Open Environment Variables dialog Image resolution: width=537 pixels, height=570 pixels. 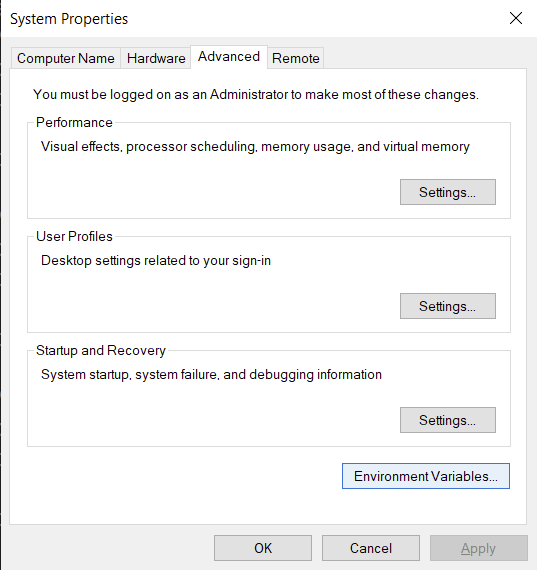[426, 476]
